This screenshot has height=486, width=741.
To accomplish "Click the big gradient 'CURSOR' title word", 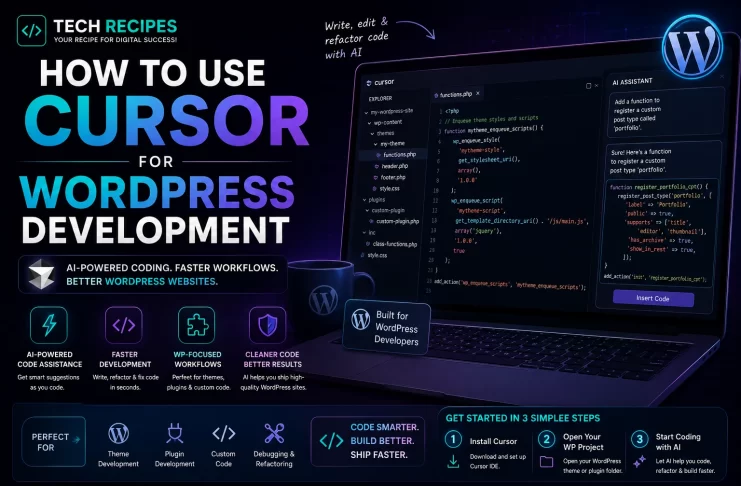I will click(x=166, y=121).
